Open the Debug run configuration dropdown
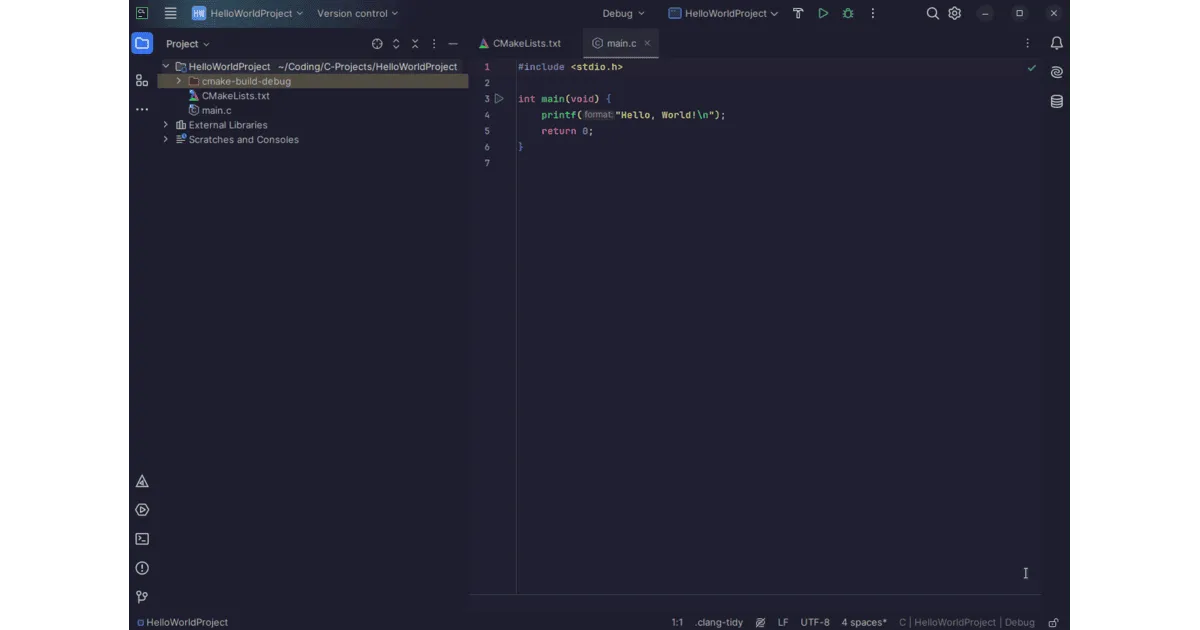Image resolution: width=1200 pixels, height=630 pixels. [x=623, y=13]
